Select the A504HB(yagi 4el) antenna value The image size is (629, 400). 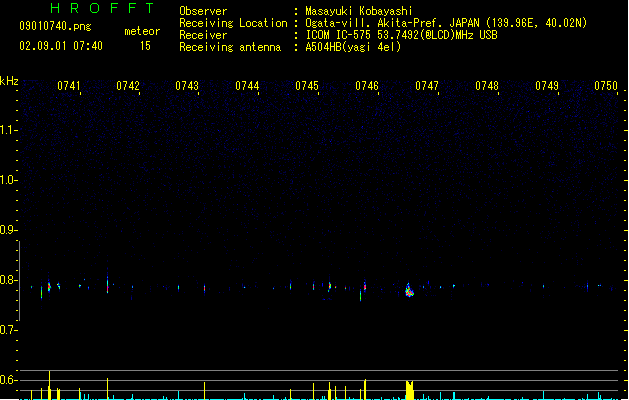click(353, 47)
